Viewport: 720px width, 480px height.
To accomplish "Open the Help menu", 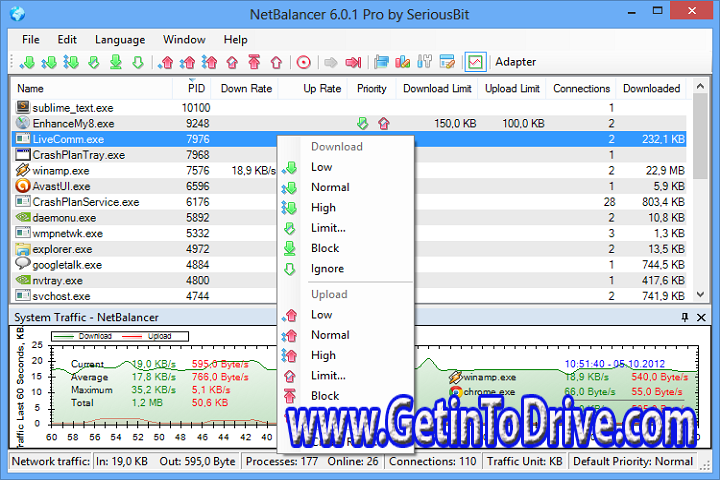I will (x=236, y=40).
